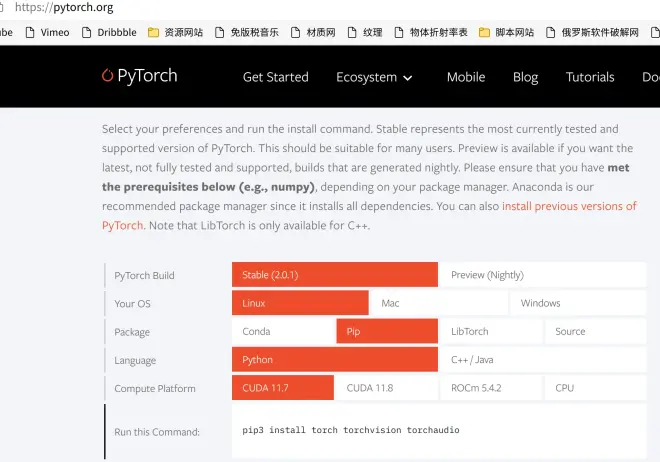Open the Blog nav item

click(x=525, y=77)
